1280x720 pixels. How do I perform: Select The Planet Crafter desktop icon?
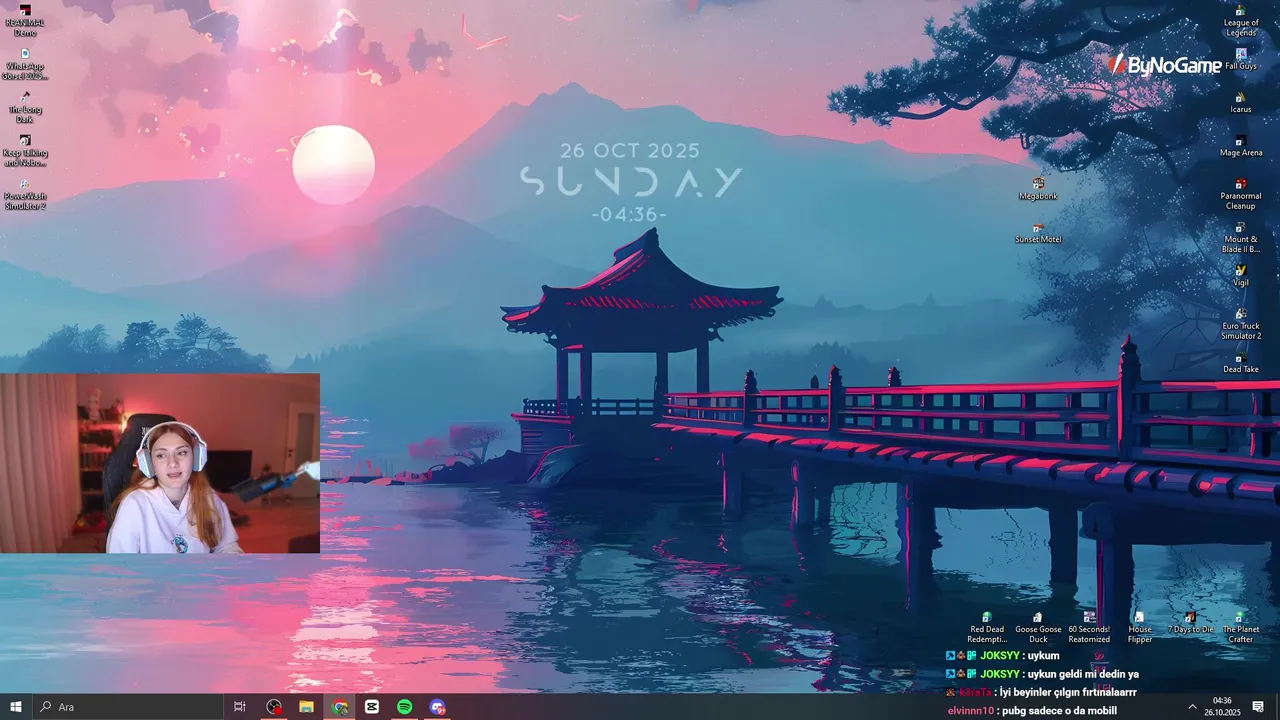click(1241, 627)
